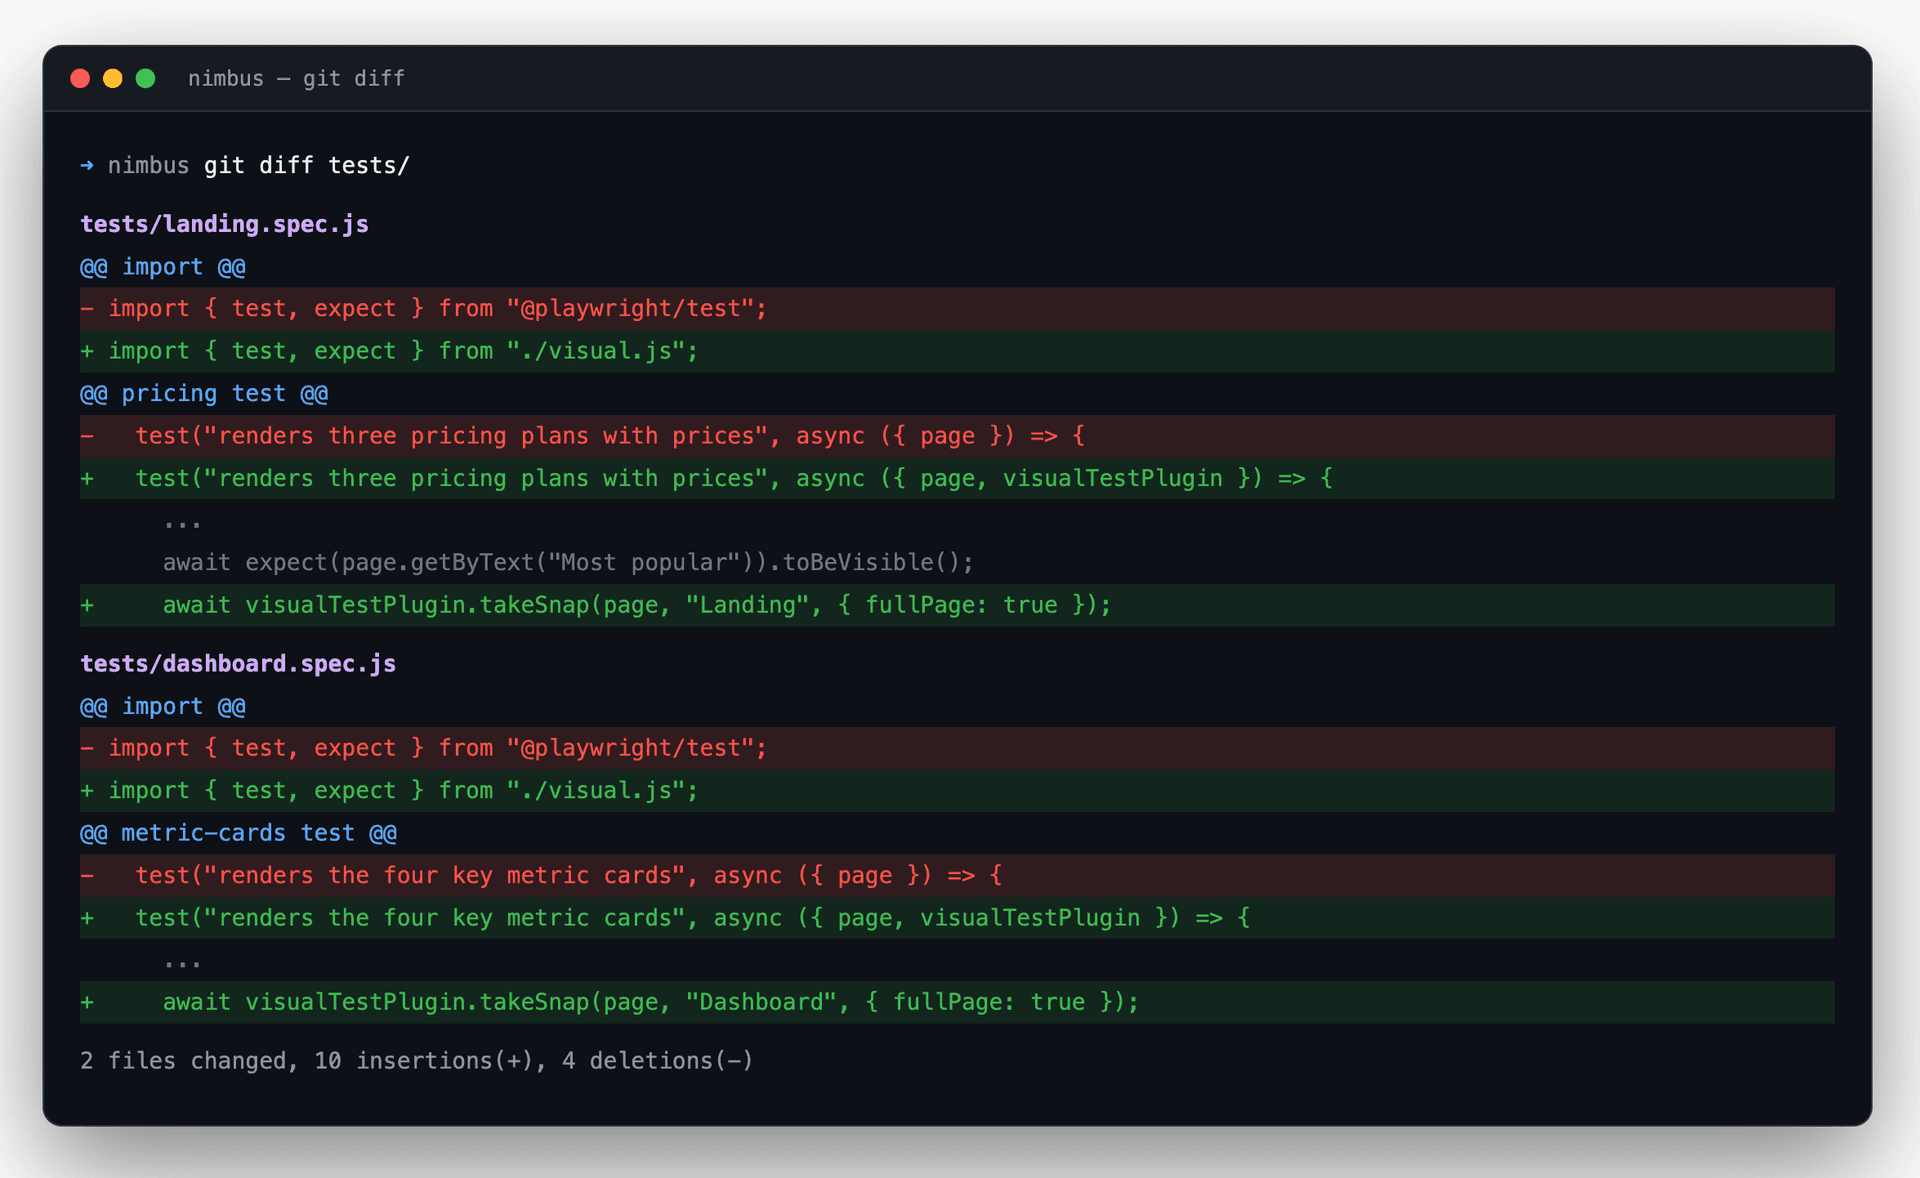Click the added takeSnap 'Landing' line
The width and height of the screenshot is (1920, 1178).
pos(957,605)
